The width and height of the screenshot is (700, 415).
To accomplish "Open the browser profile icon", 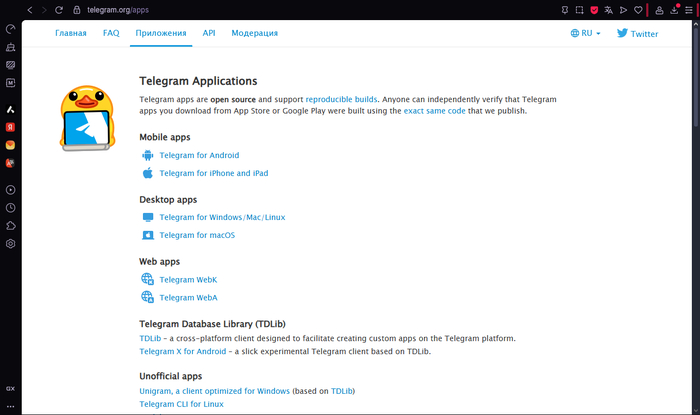I will (x=659, y=10).
